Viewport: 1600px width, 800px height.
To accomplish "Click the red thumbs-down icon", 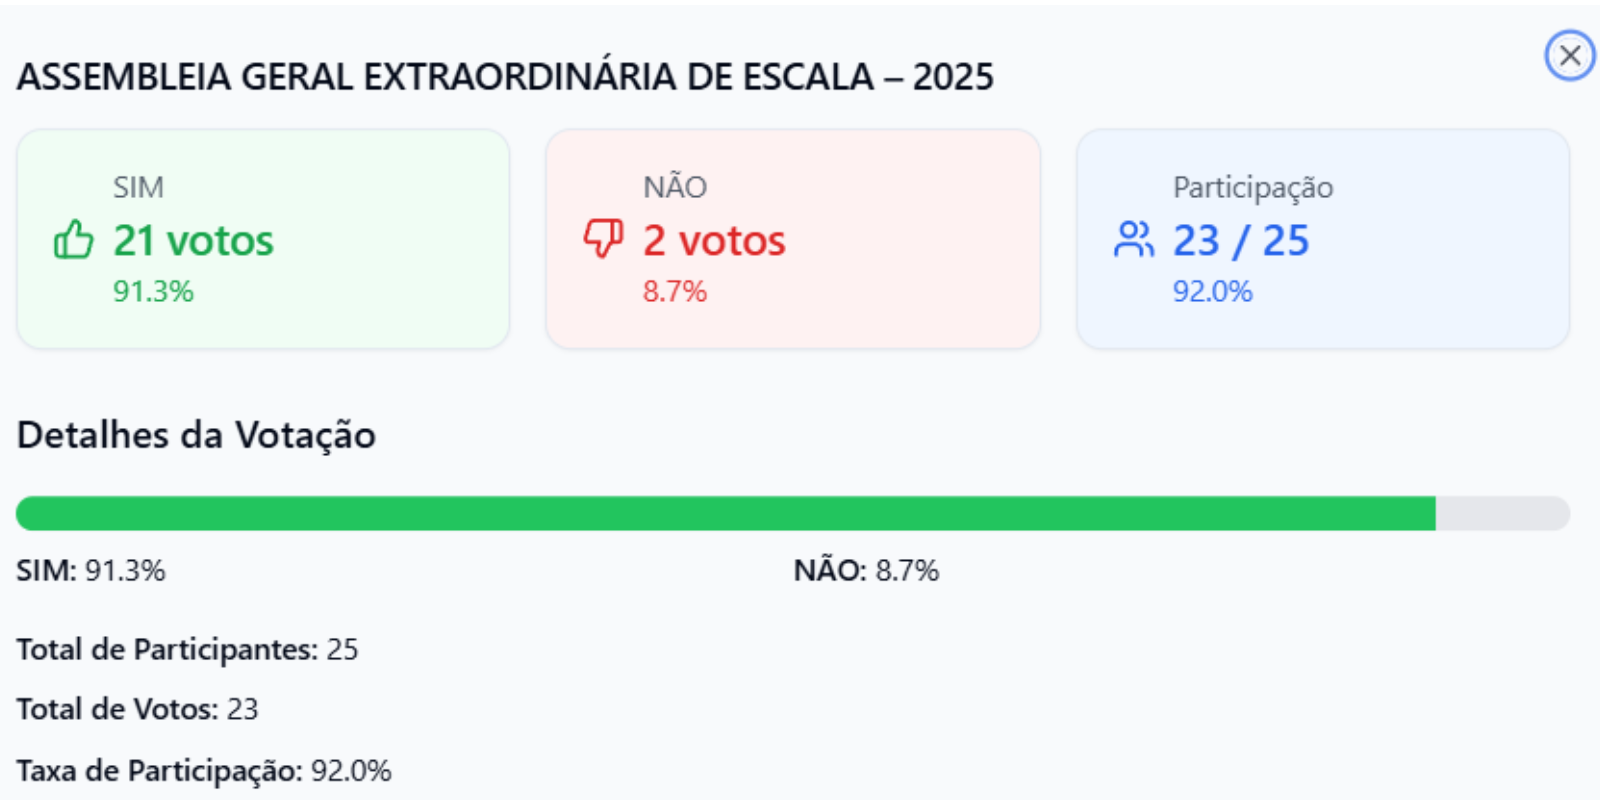I will point(603,239).
